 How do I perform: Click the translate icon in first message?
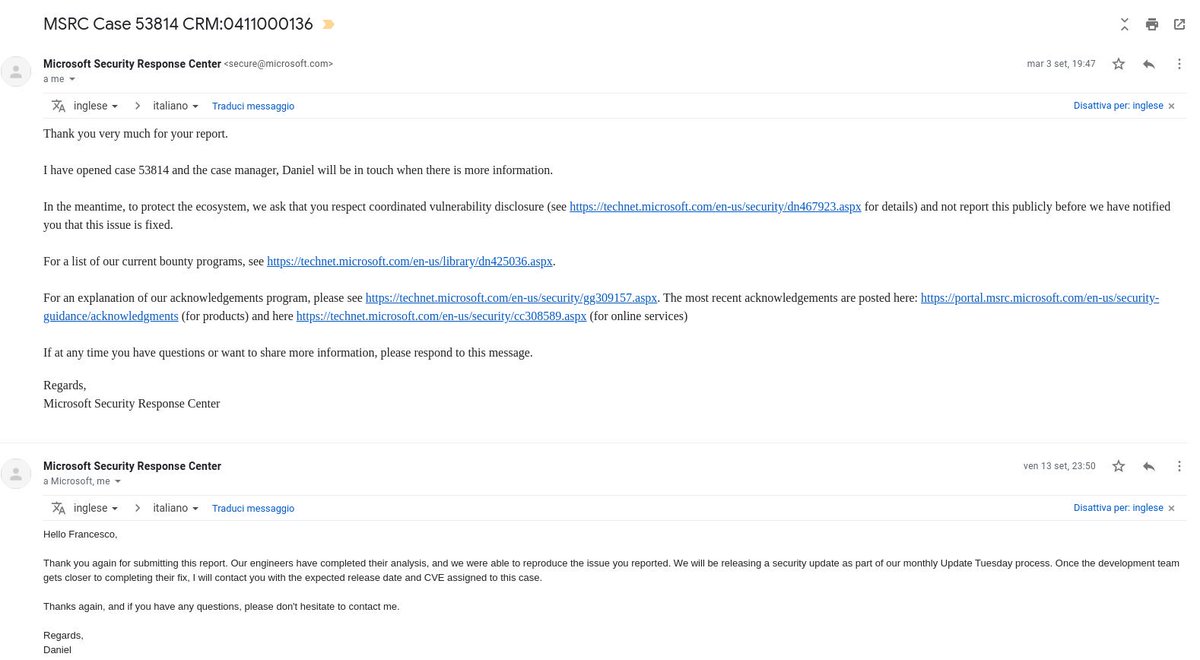pyautogui.click(x=59, y=106)
